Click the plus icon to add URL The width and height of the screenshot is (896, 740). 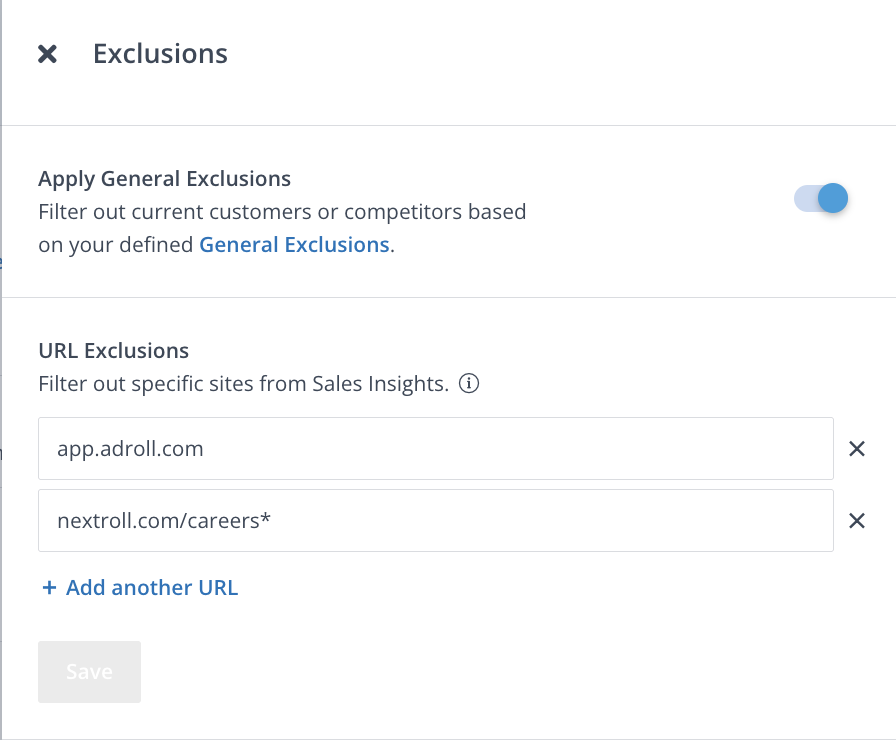point(49,588)
